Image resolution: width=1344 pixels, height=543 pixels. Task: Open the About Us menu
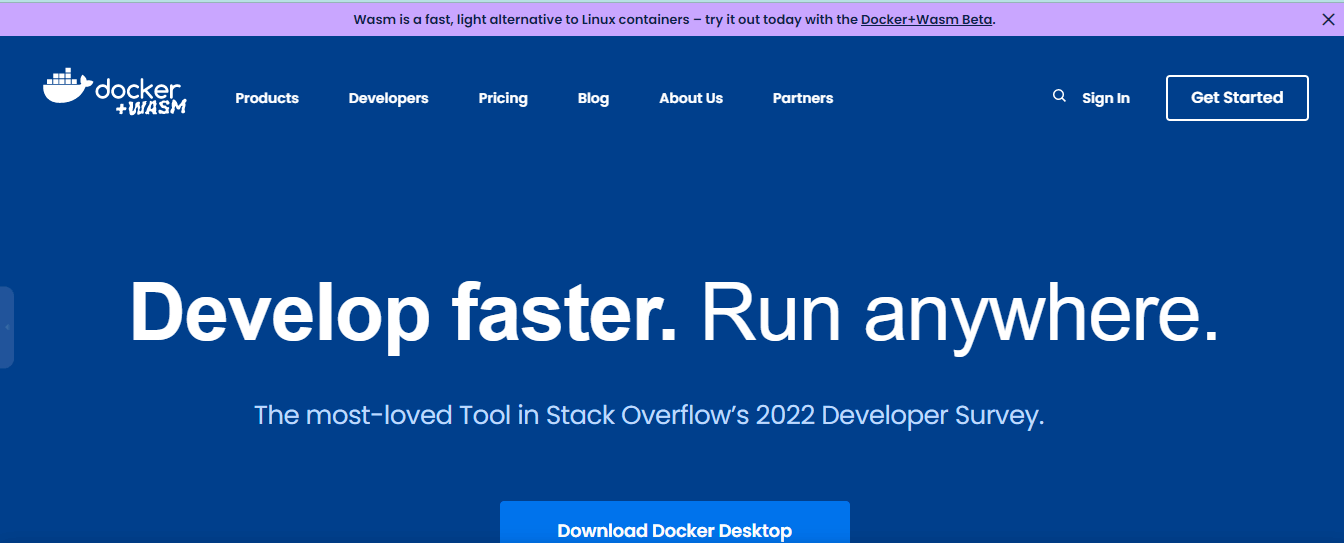coord(691,98)
